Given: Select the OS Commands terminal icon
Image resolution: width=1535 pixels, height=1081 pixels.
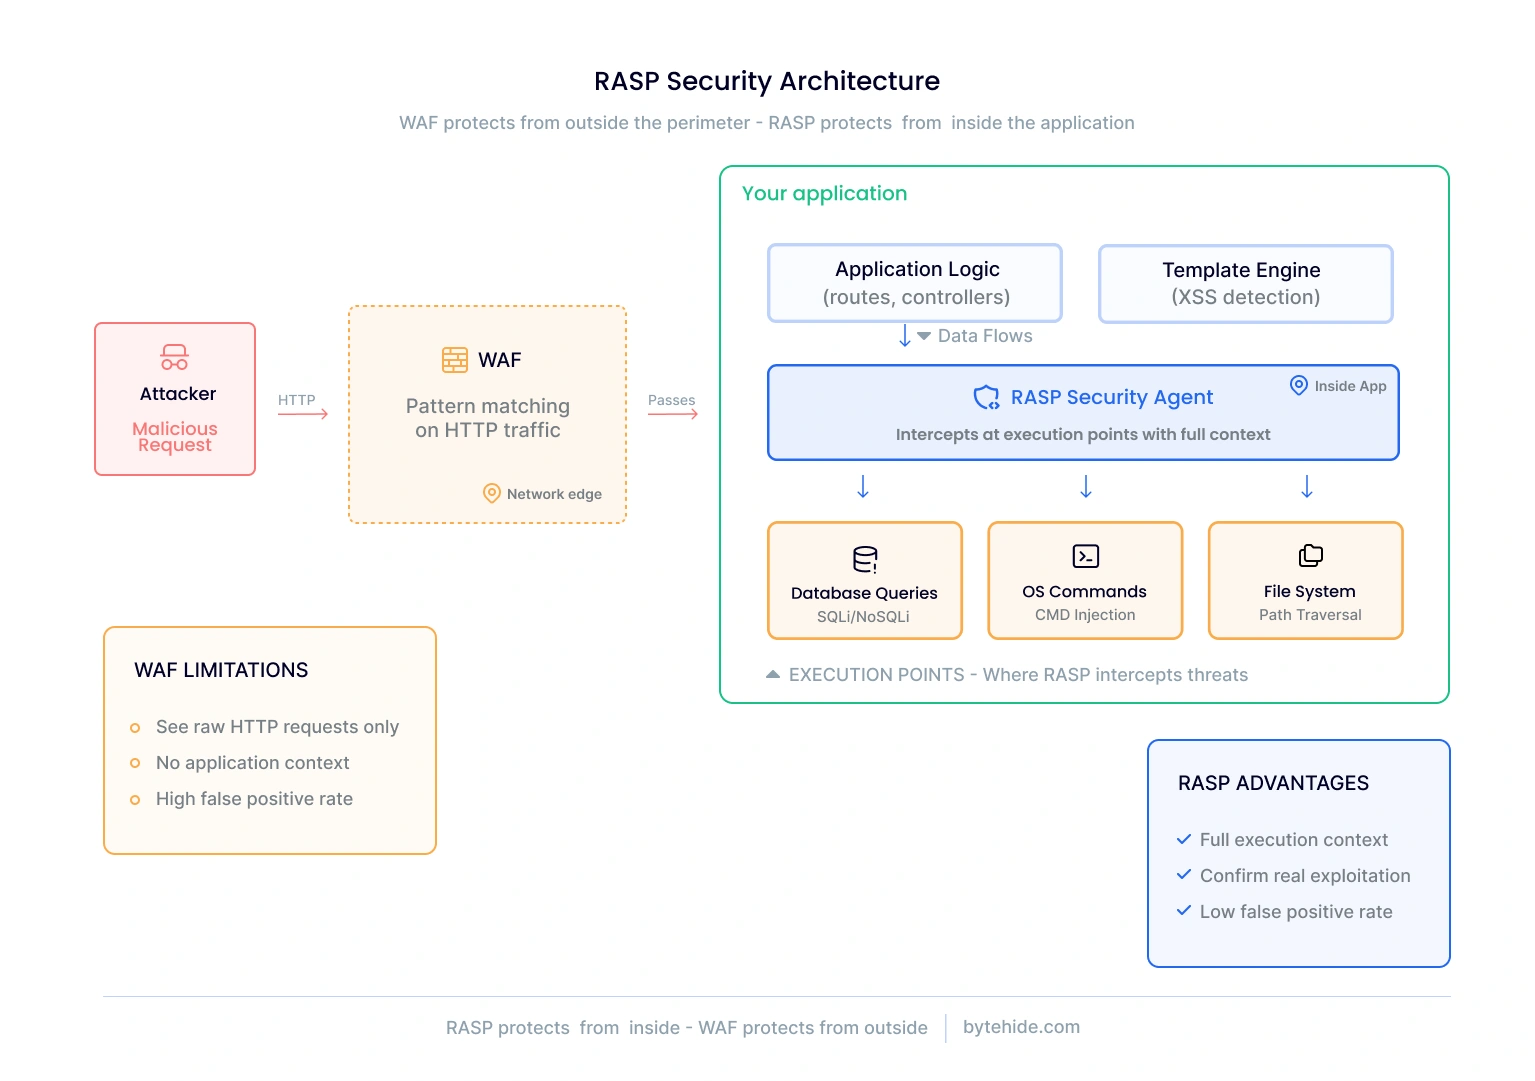Looking at the screenshot, I should [1084, 555].
